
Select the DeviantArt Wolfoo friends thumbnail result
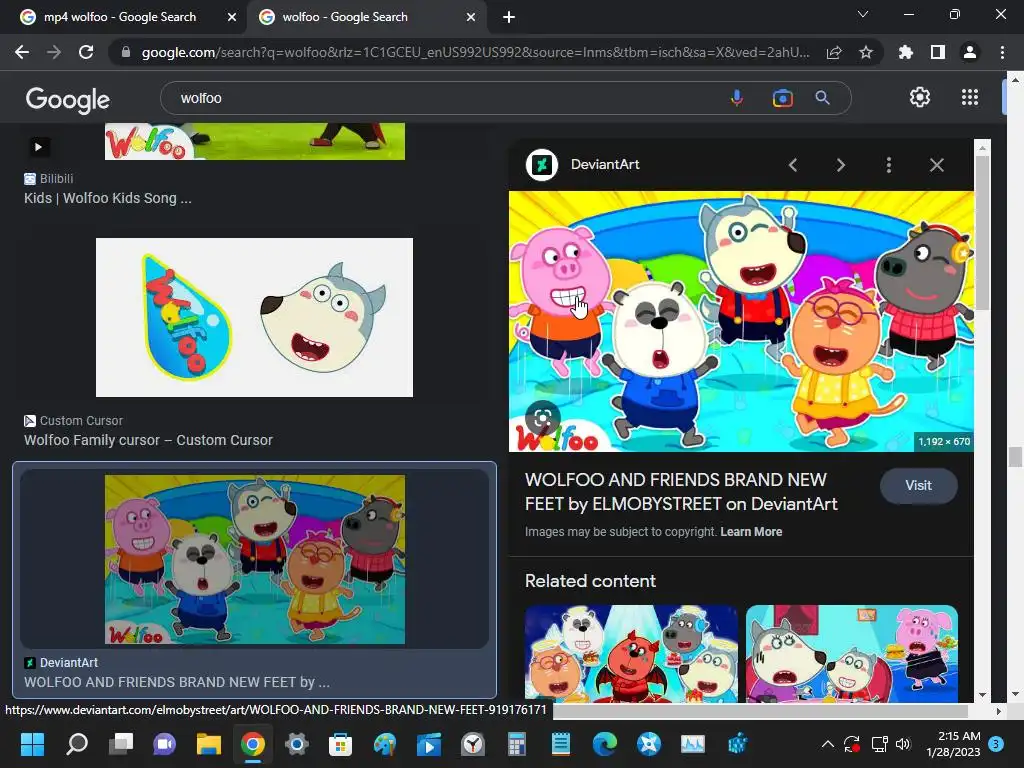[255, 559]
